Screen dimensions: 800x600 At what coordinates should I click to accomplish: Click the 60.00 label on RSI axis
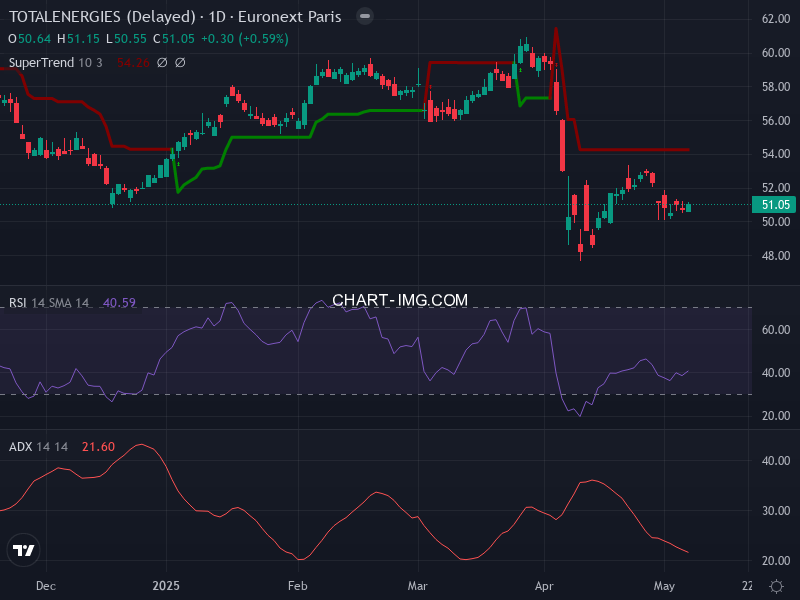[776, 330]
